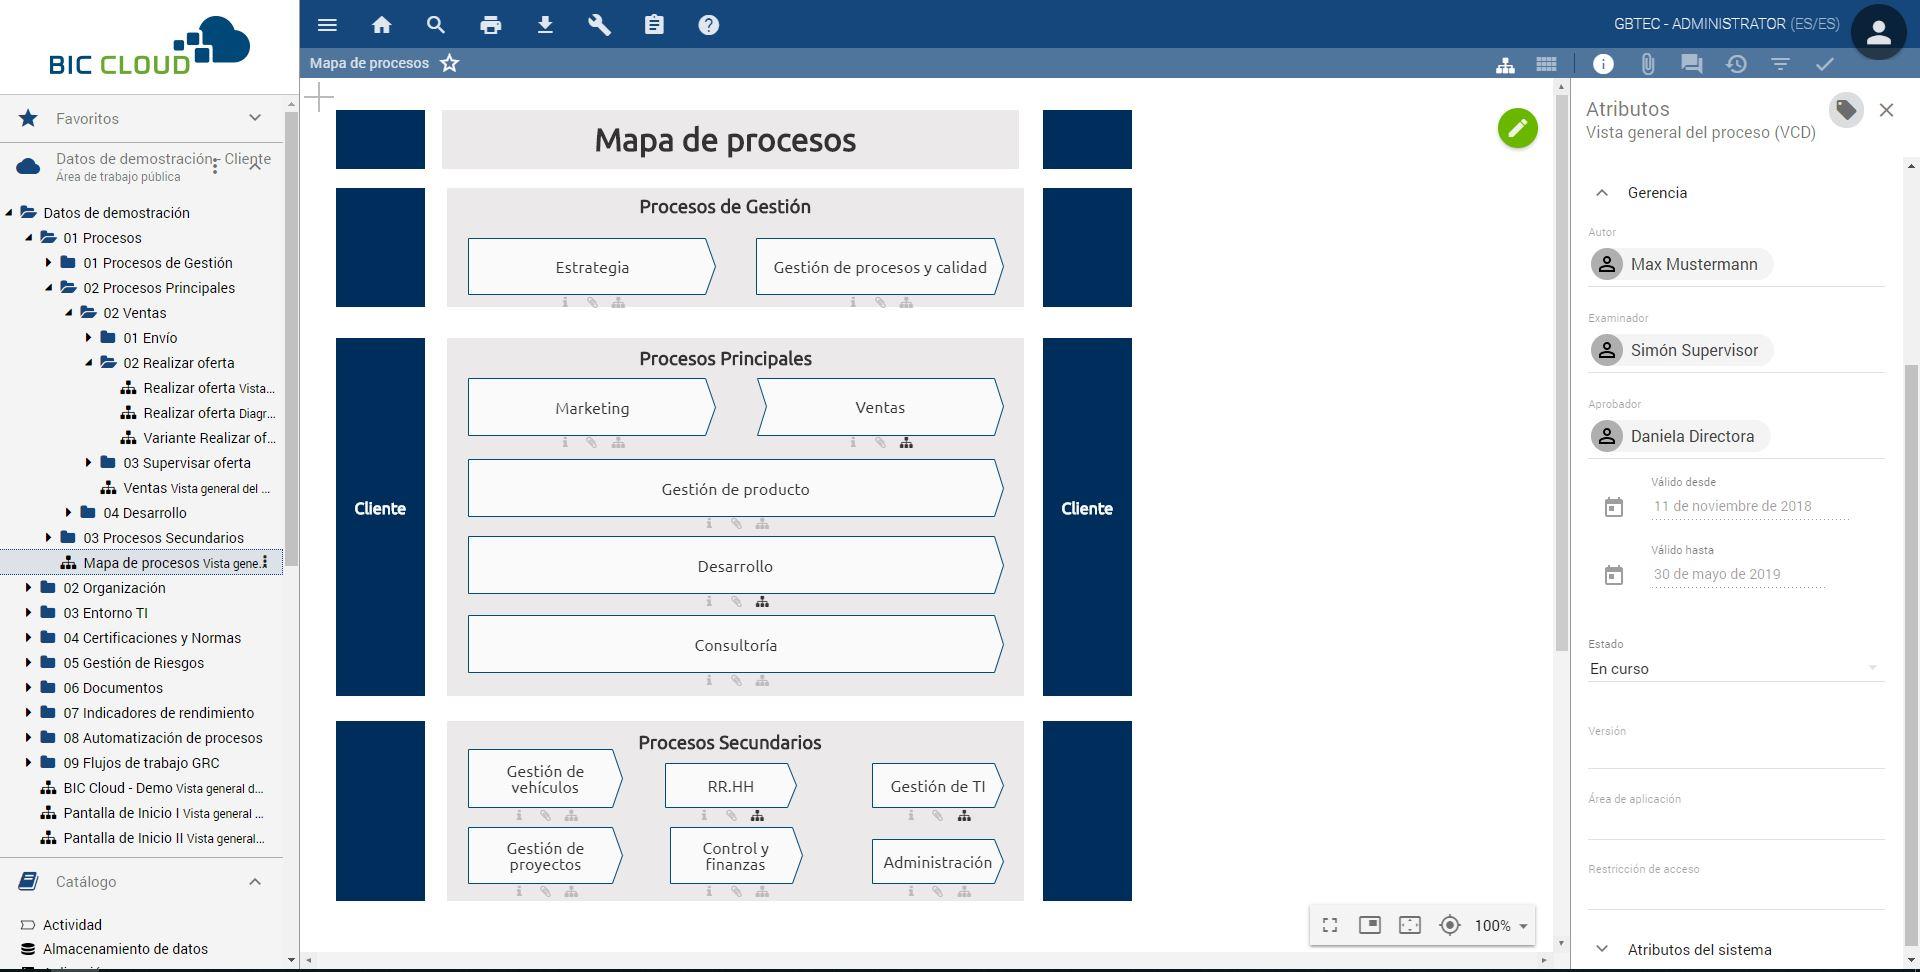Open user profile avatar
The height and width of the screenshot is (972, 1920).
coord(1878,32)
